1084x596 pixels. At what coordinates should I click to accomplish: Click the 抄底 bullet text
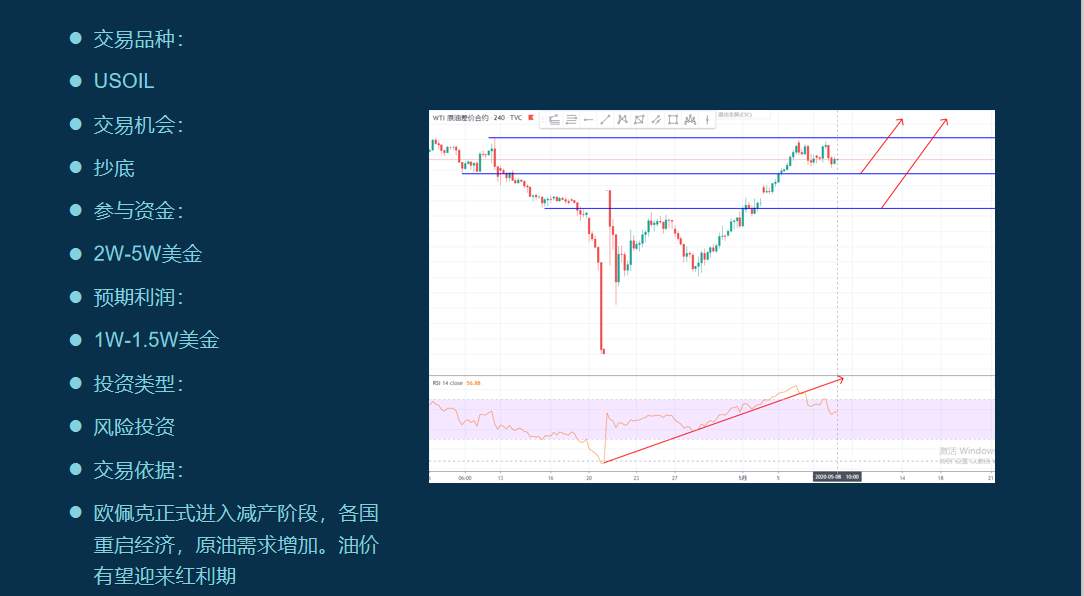click(114, 168)
